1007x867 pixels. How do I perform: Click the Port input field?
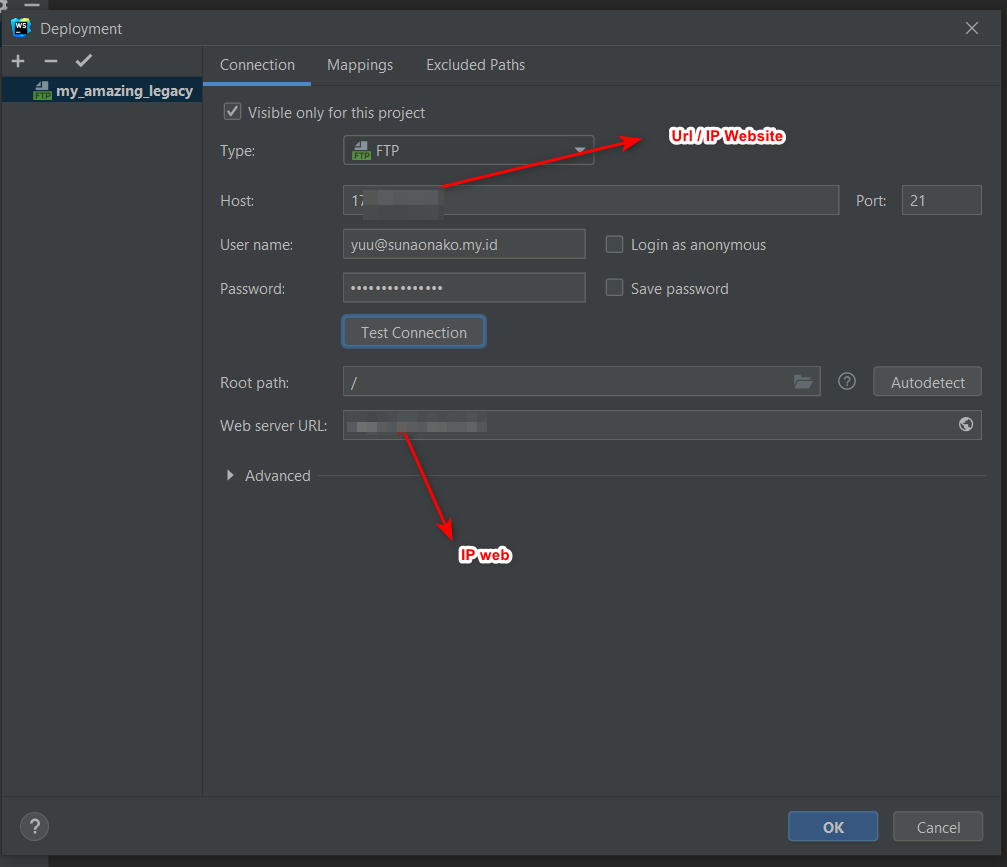point(940,200)
